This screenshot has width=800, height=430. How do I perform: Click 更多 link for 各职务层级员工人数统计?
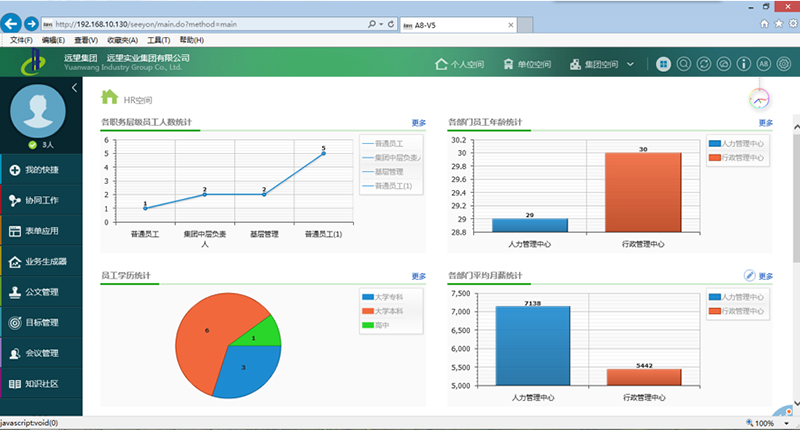419,123
